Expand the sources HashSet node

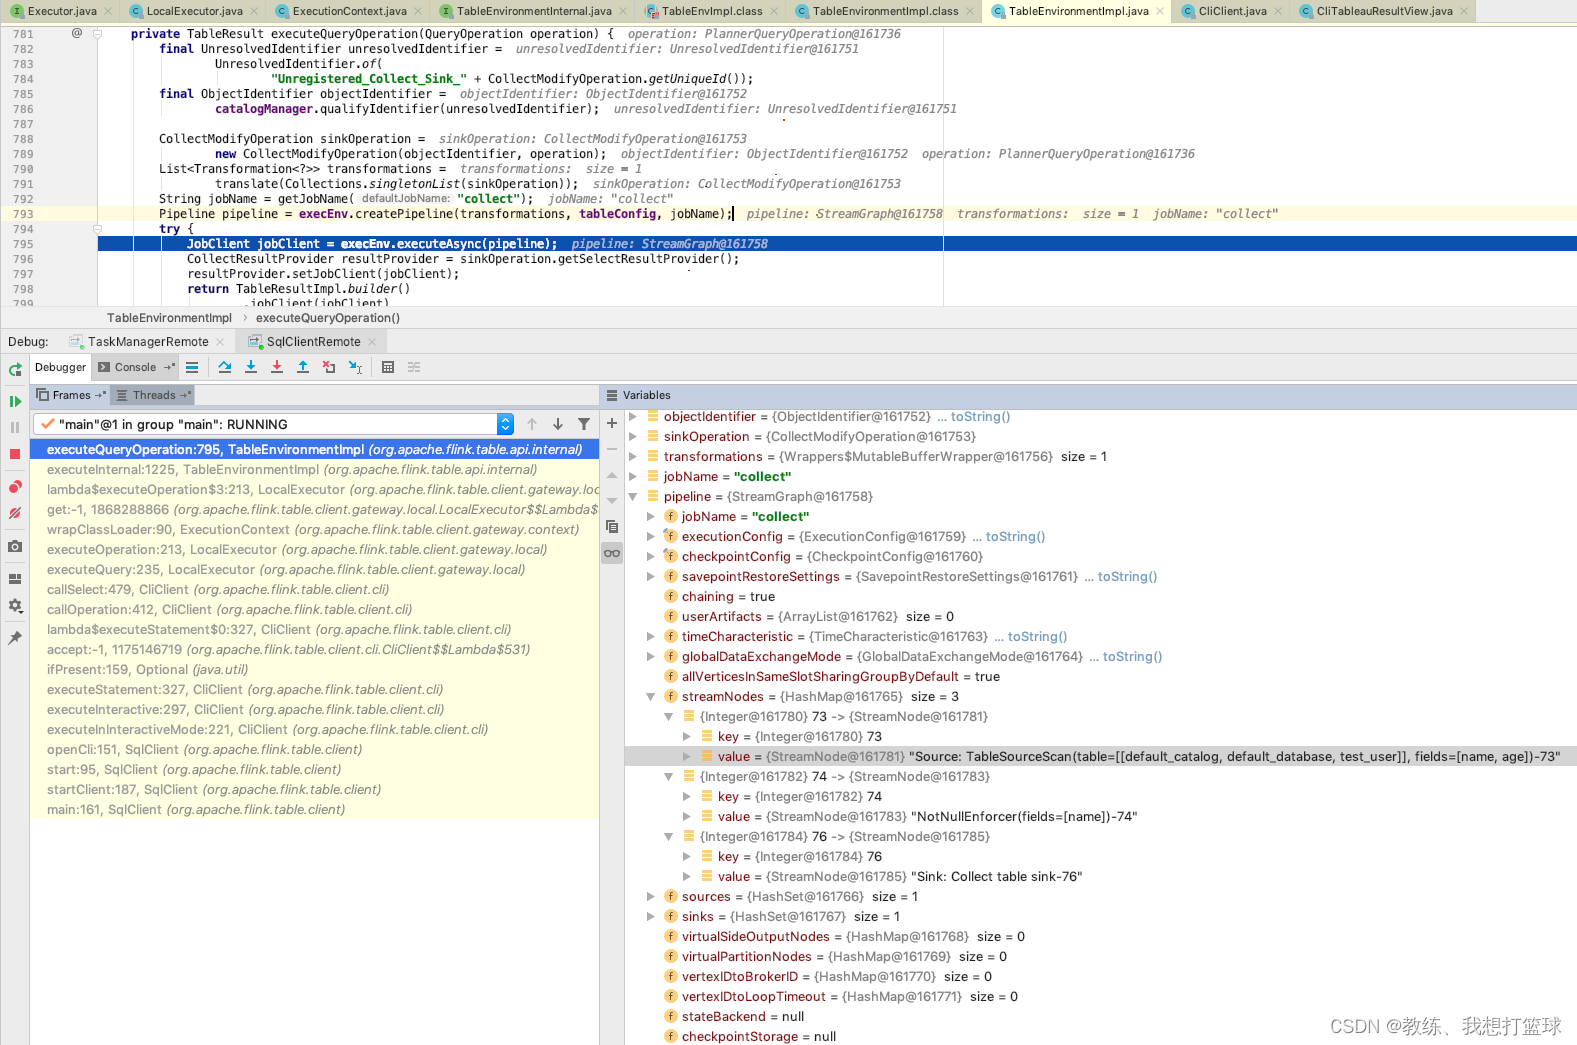[x=650, y=897]
